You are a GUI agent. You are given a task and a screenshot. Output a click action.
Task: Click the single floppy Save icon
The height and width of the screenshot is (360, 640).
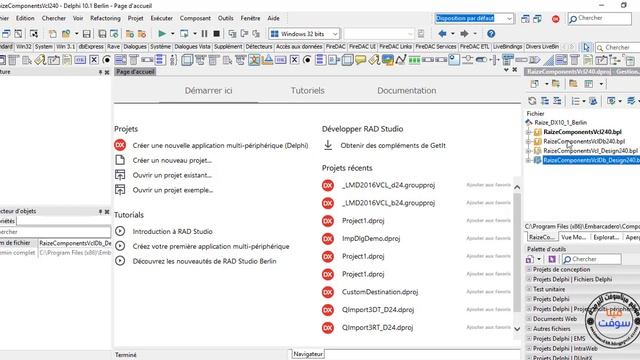87,33
